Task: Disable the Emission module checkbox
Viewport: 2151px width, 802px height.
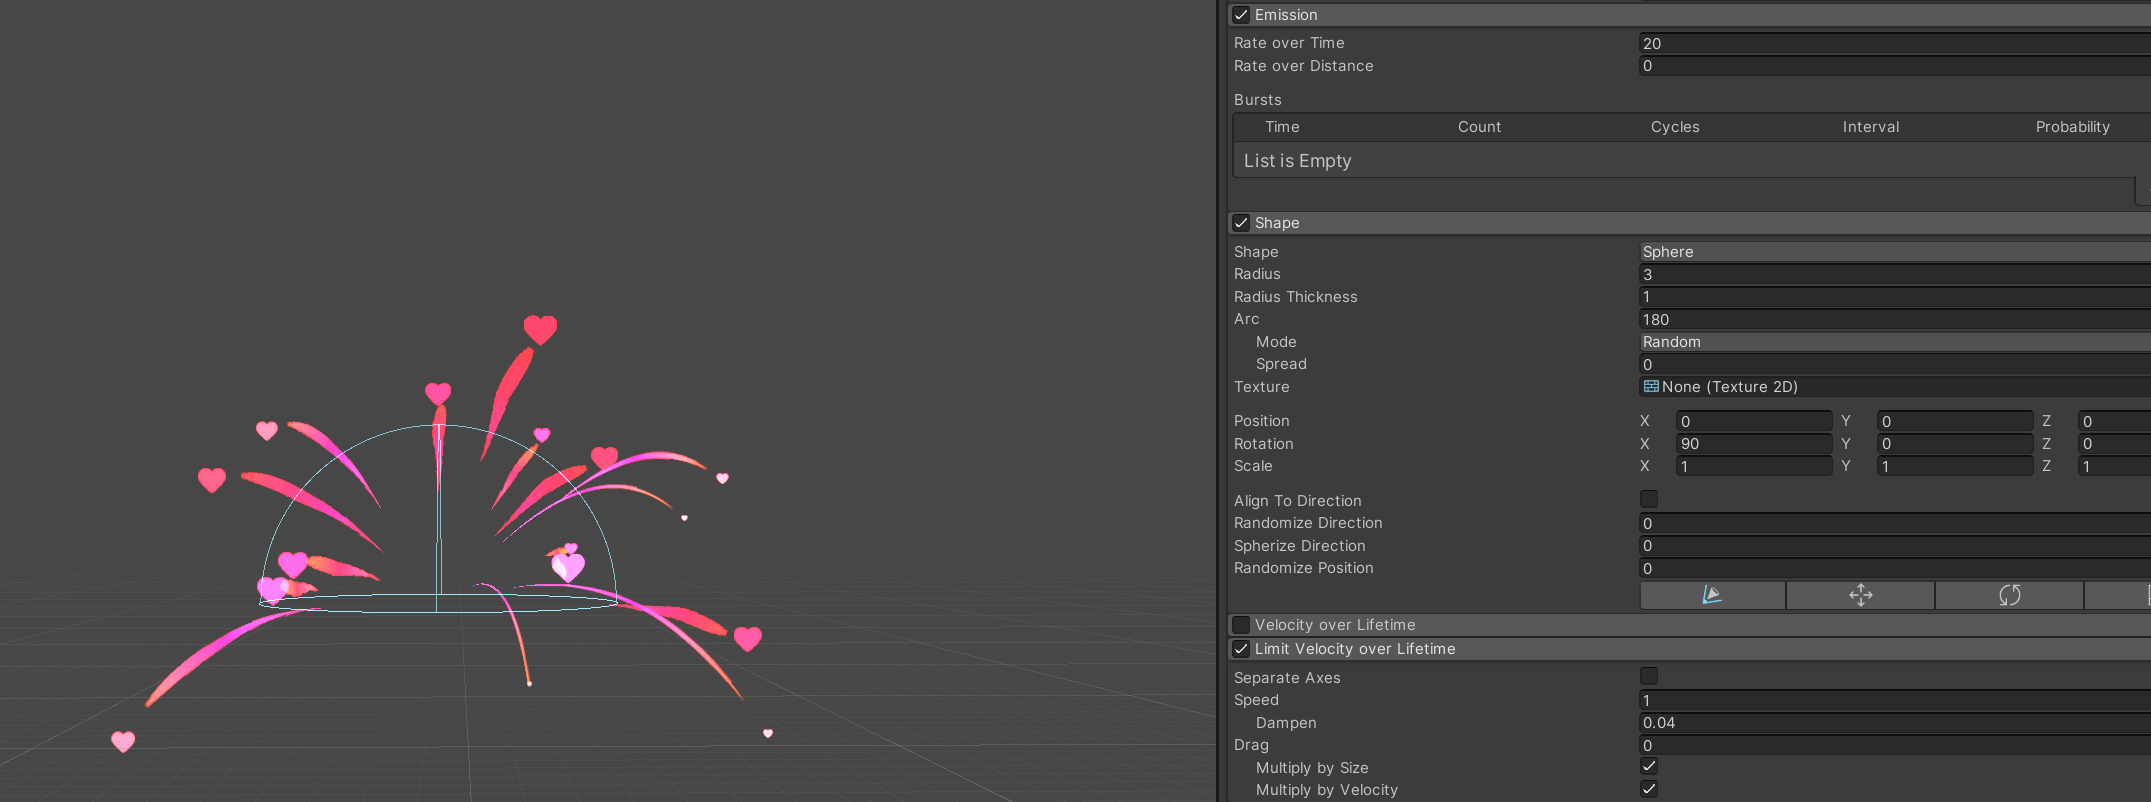Action: click(x=1241, y=15)
